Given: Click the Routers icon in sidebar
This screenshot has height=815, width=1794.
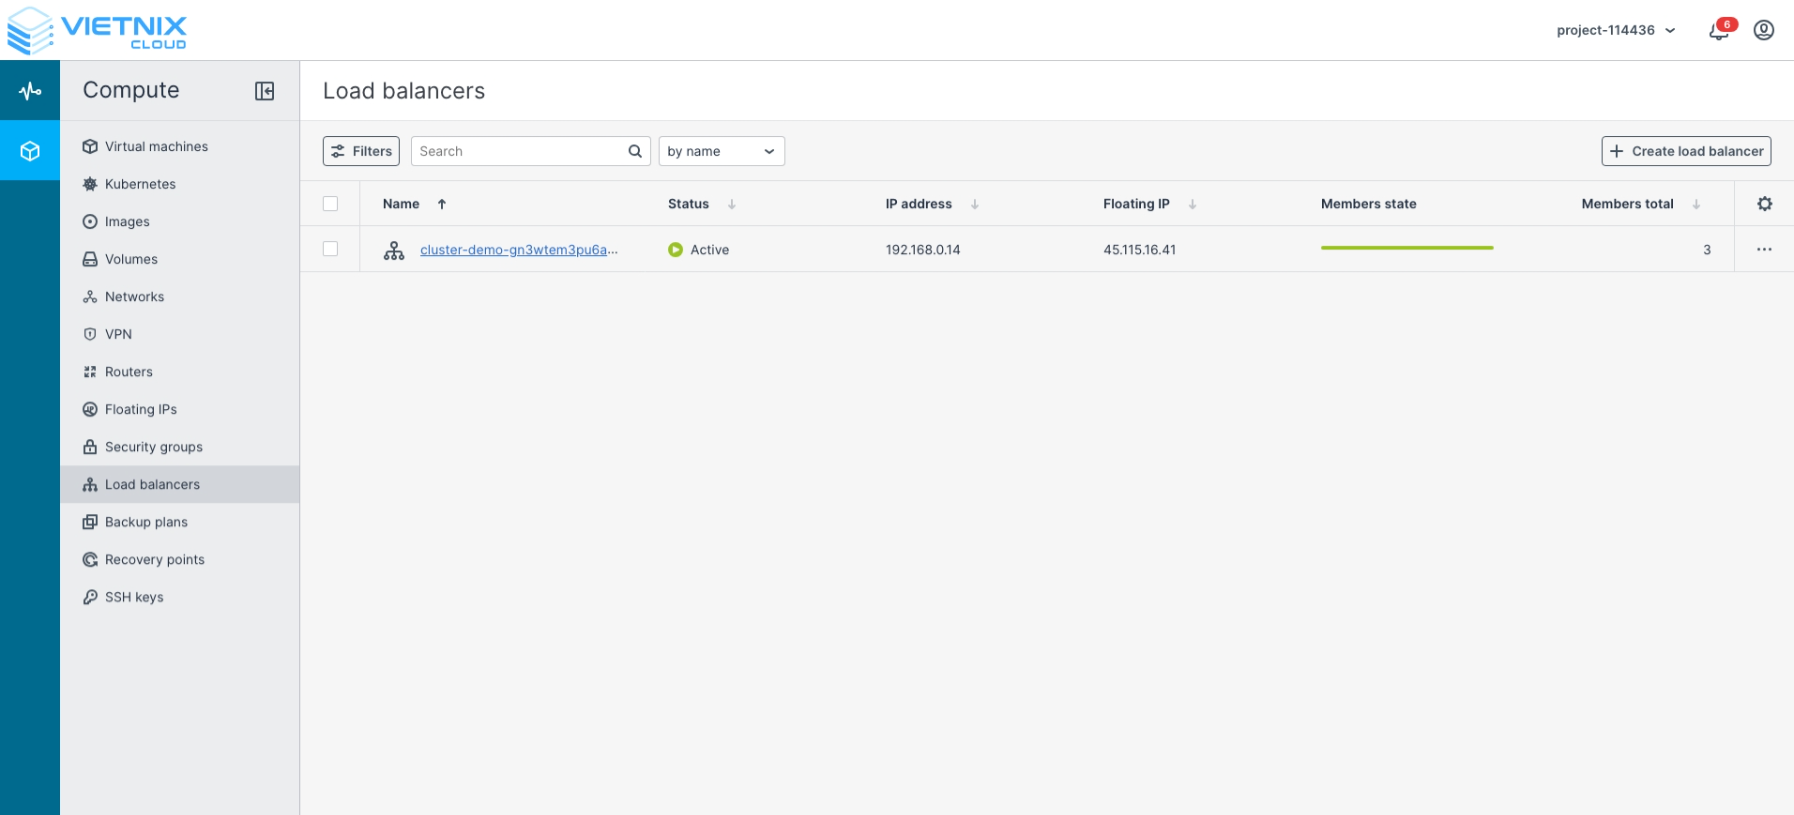Looking at the screenshot, I should (90, 372).
